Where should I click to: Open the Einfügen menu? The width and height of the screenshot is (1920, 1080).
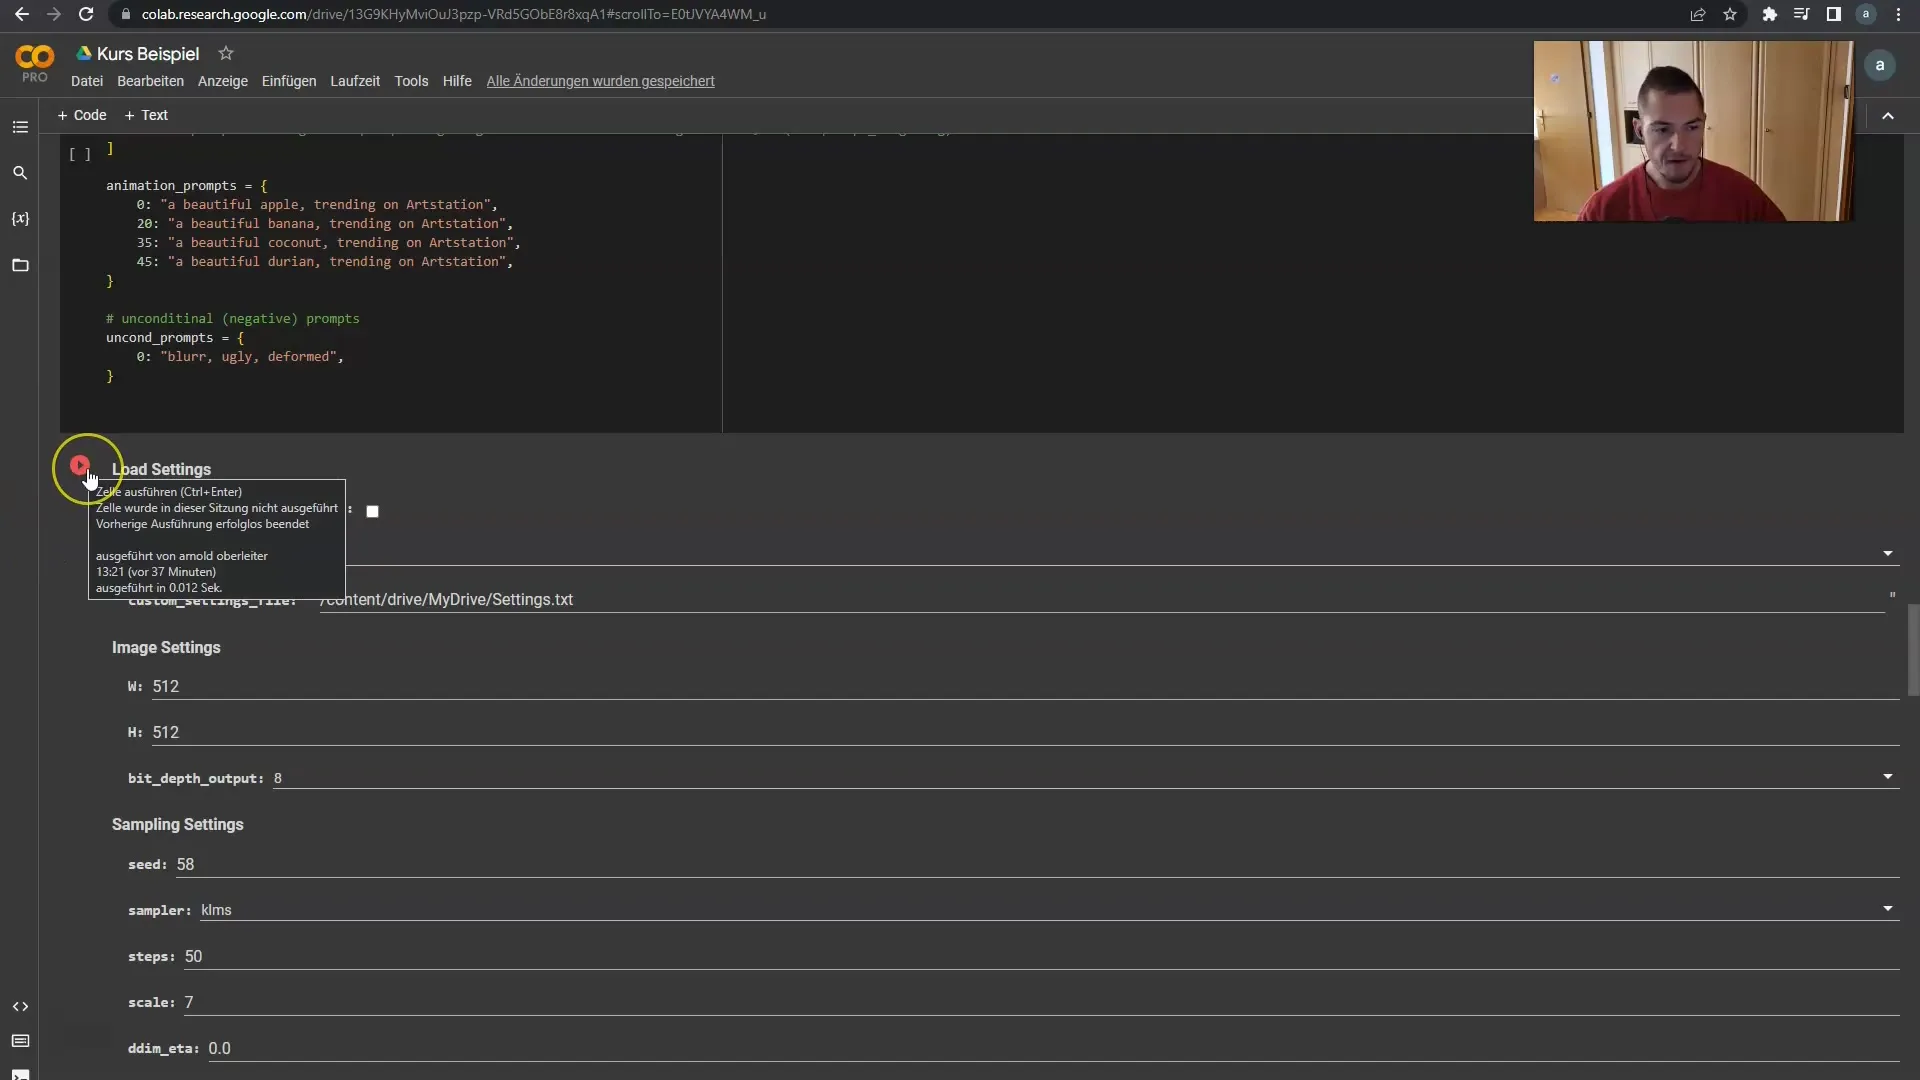click(x=289, y=81)
